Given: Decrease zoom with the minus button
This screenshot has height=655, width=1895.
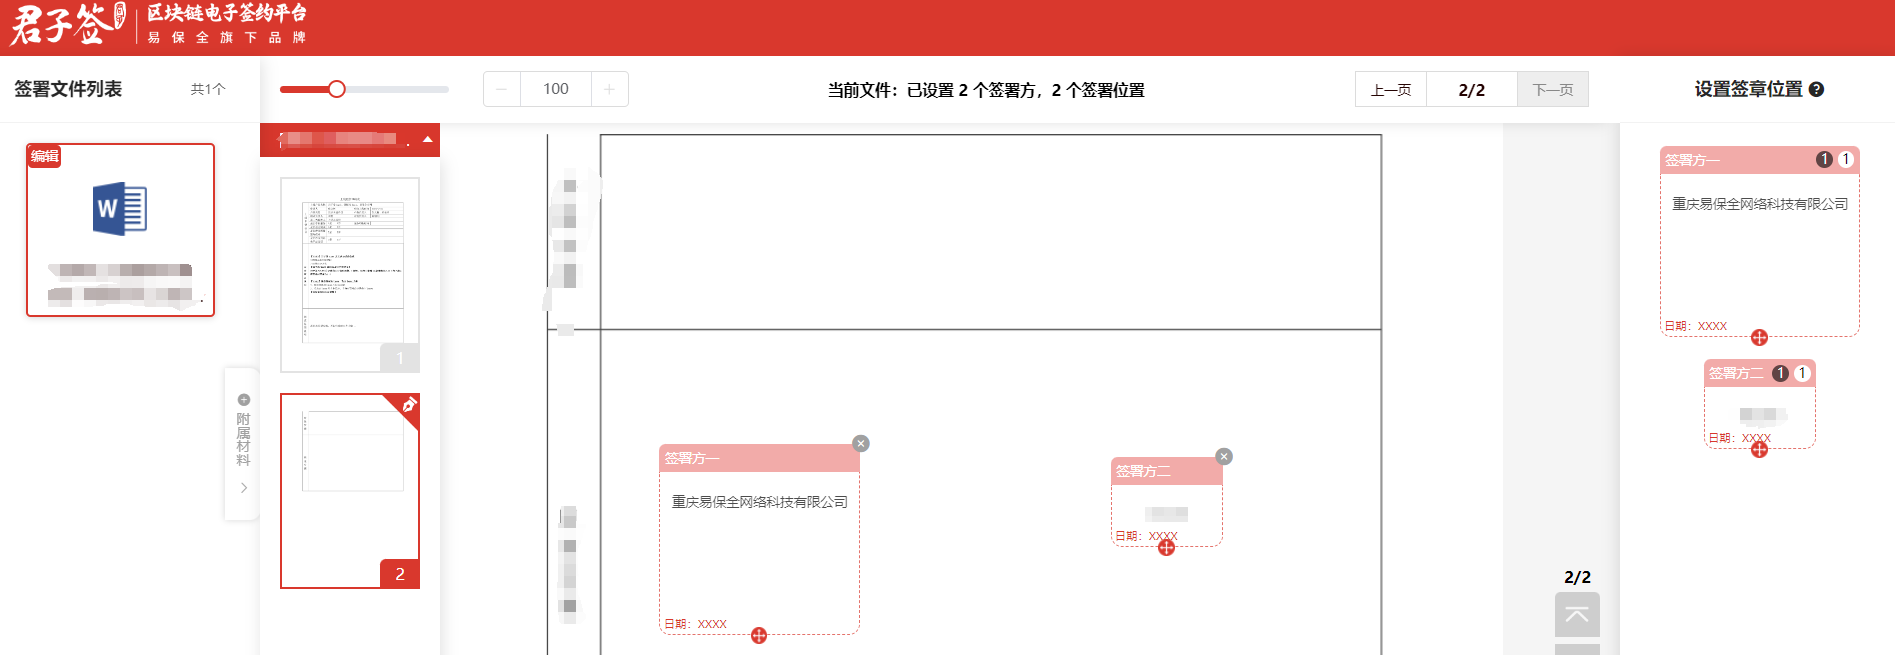Looking at the screenshot, I should (502, 90).
